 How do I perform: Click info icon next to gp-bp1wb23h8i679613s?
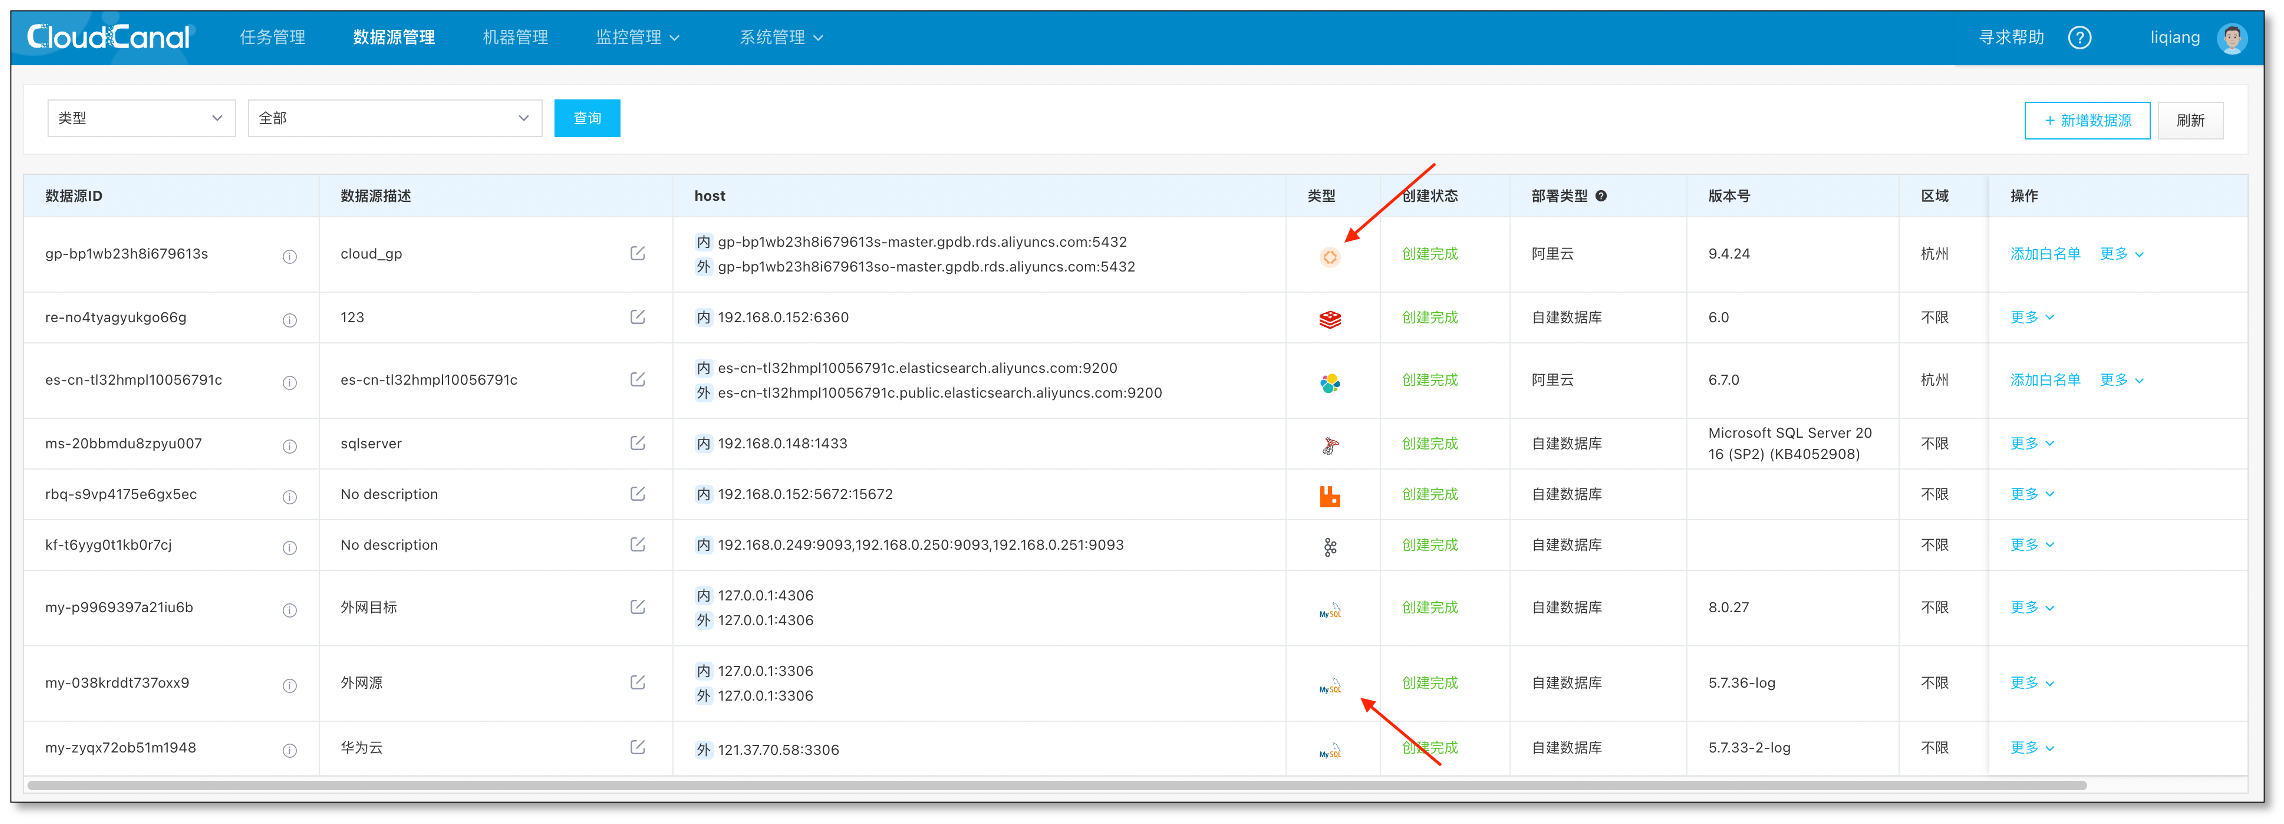[x=290, y=257]
